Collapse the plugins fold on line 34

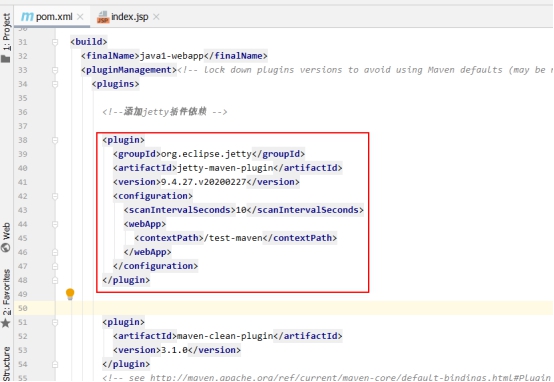point(55,84)
